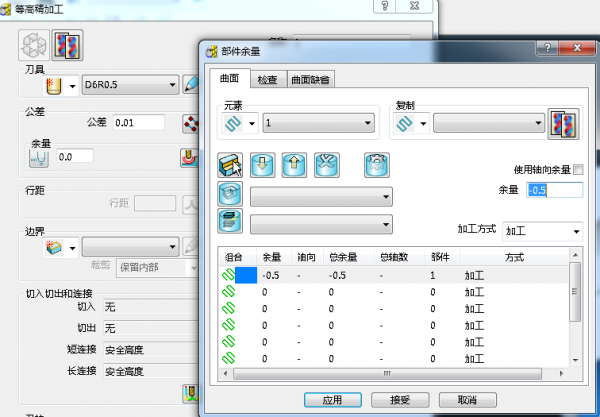
Task: Click the help button in 部件余量 title bar
Action: point(547,48)
